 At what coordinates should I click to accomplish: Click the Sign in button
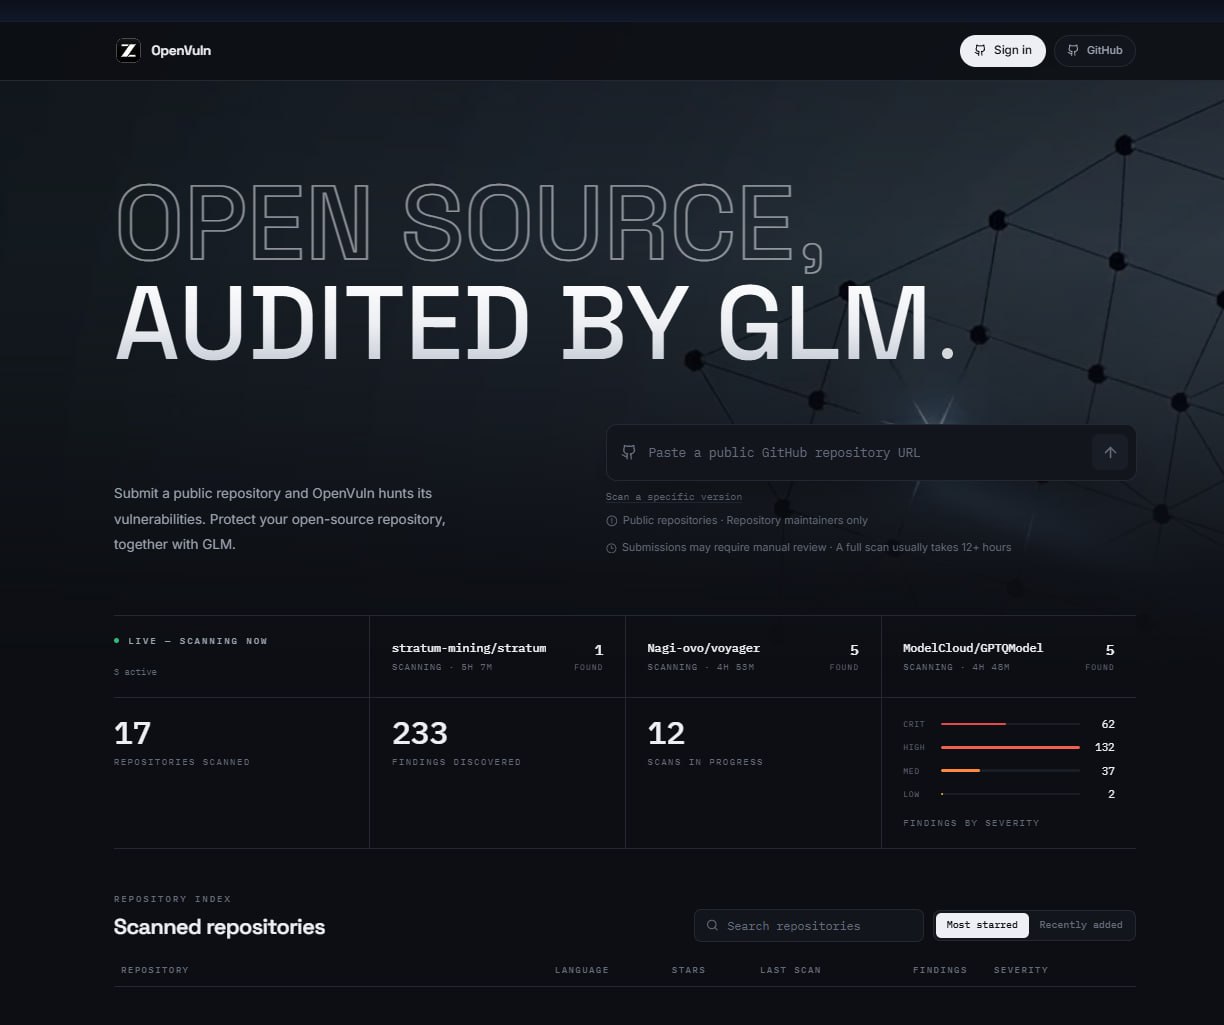(1003, 50)
